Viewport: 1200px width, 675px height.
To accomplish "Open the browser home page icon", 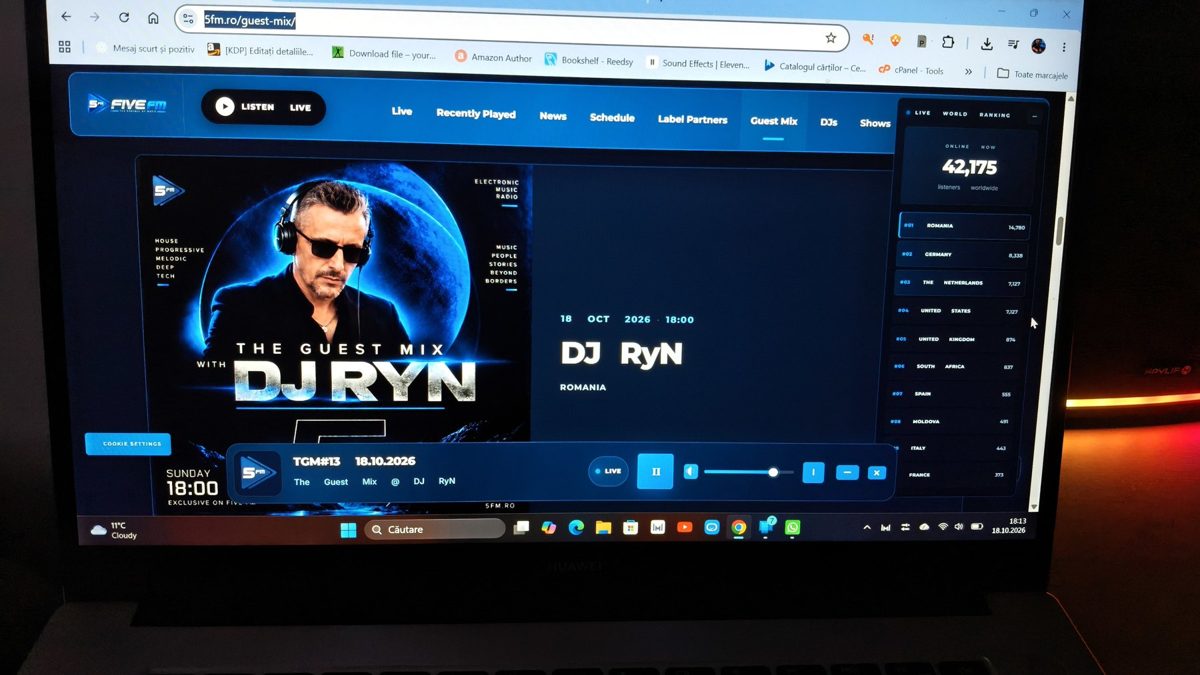I will [153, 18].
